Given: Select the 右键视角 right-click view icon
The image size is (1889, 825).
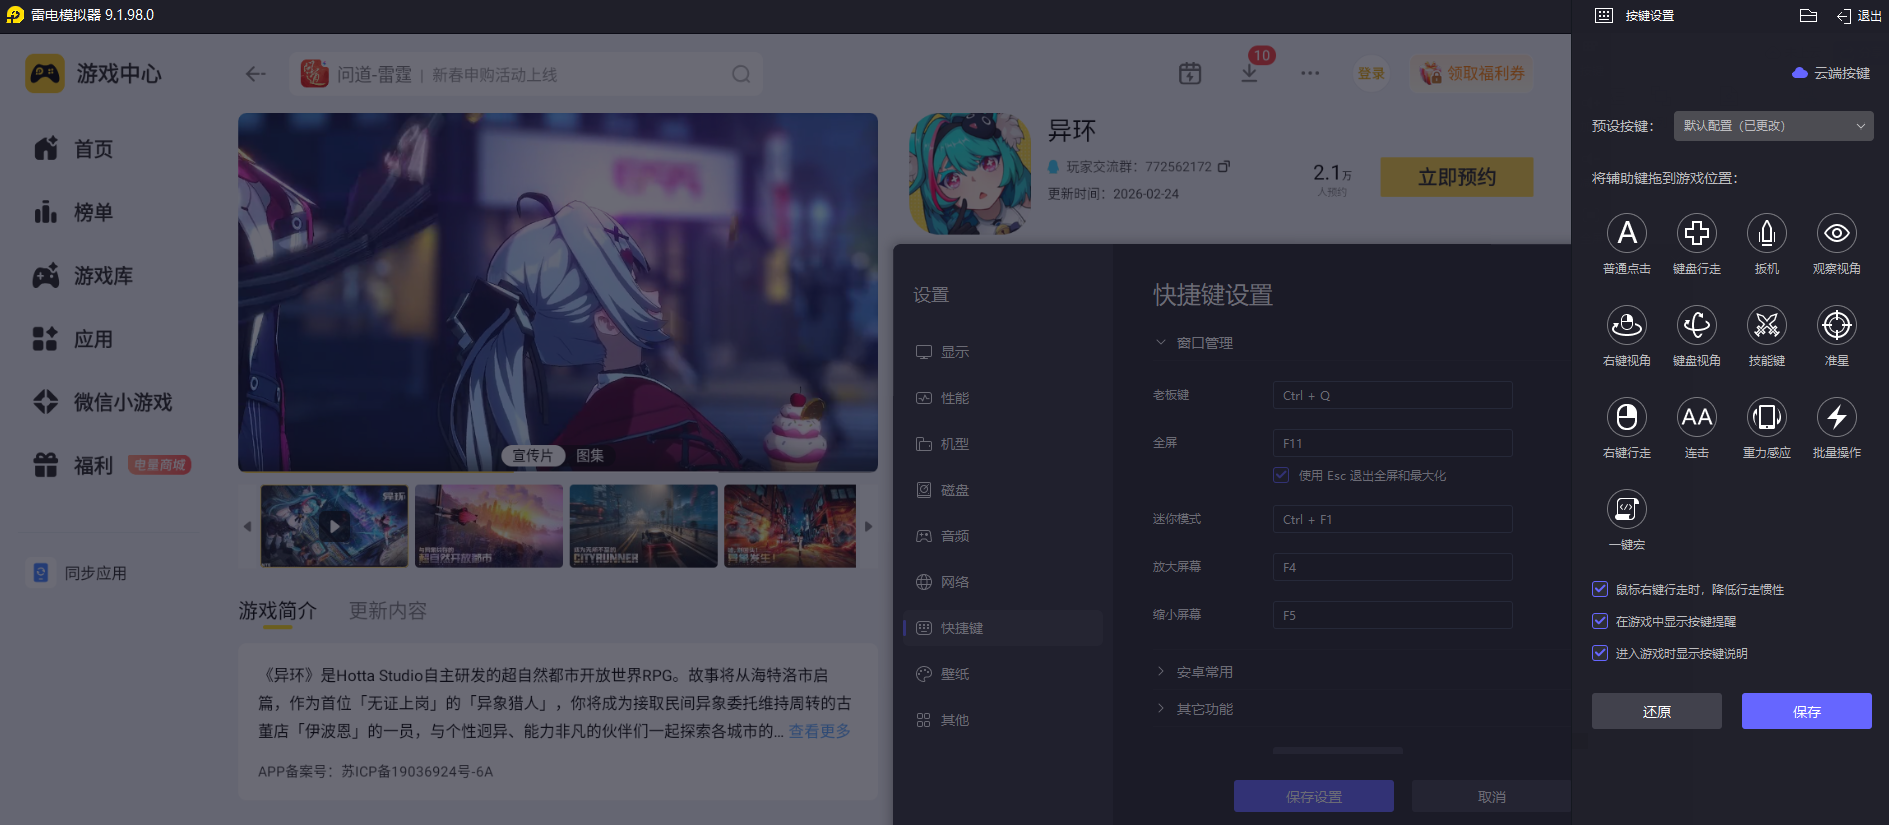Looking at the screenshot, I should point(1627,325).
